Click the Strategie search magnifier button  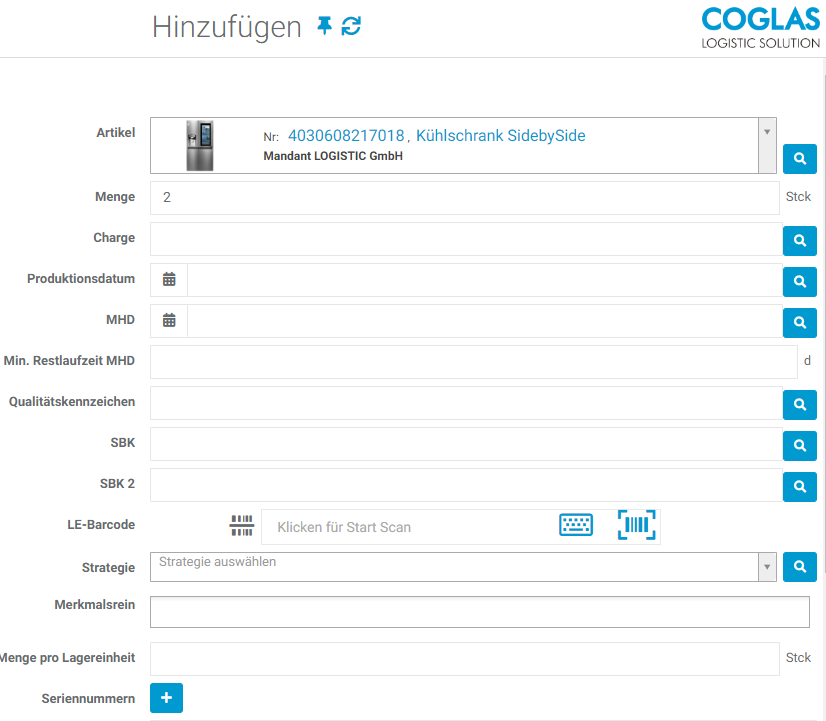pos(799,567)
